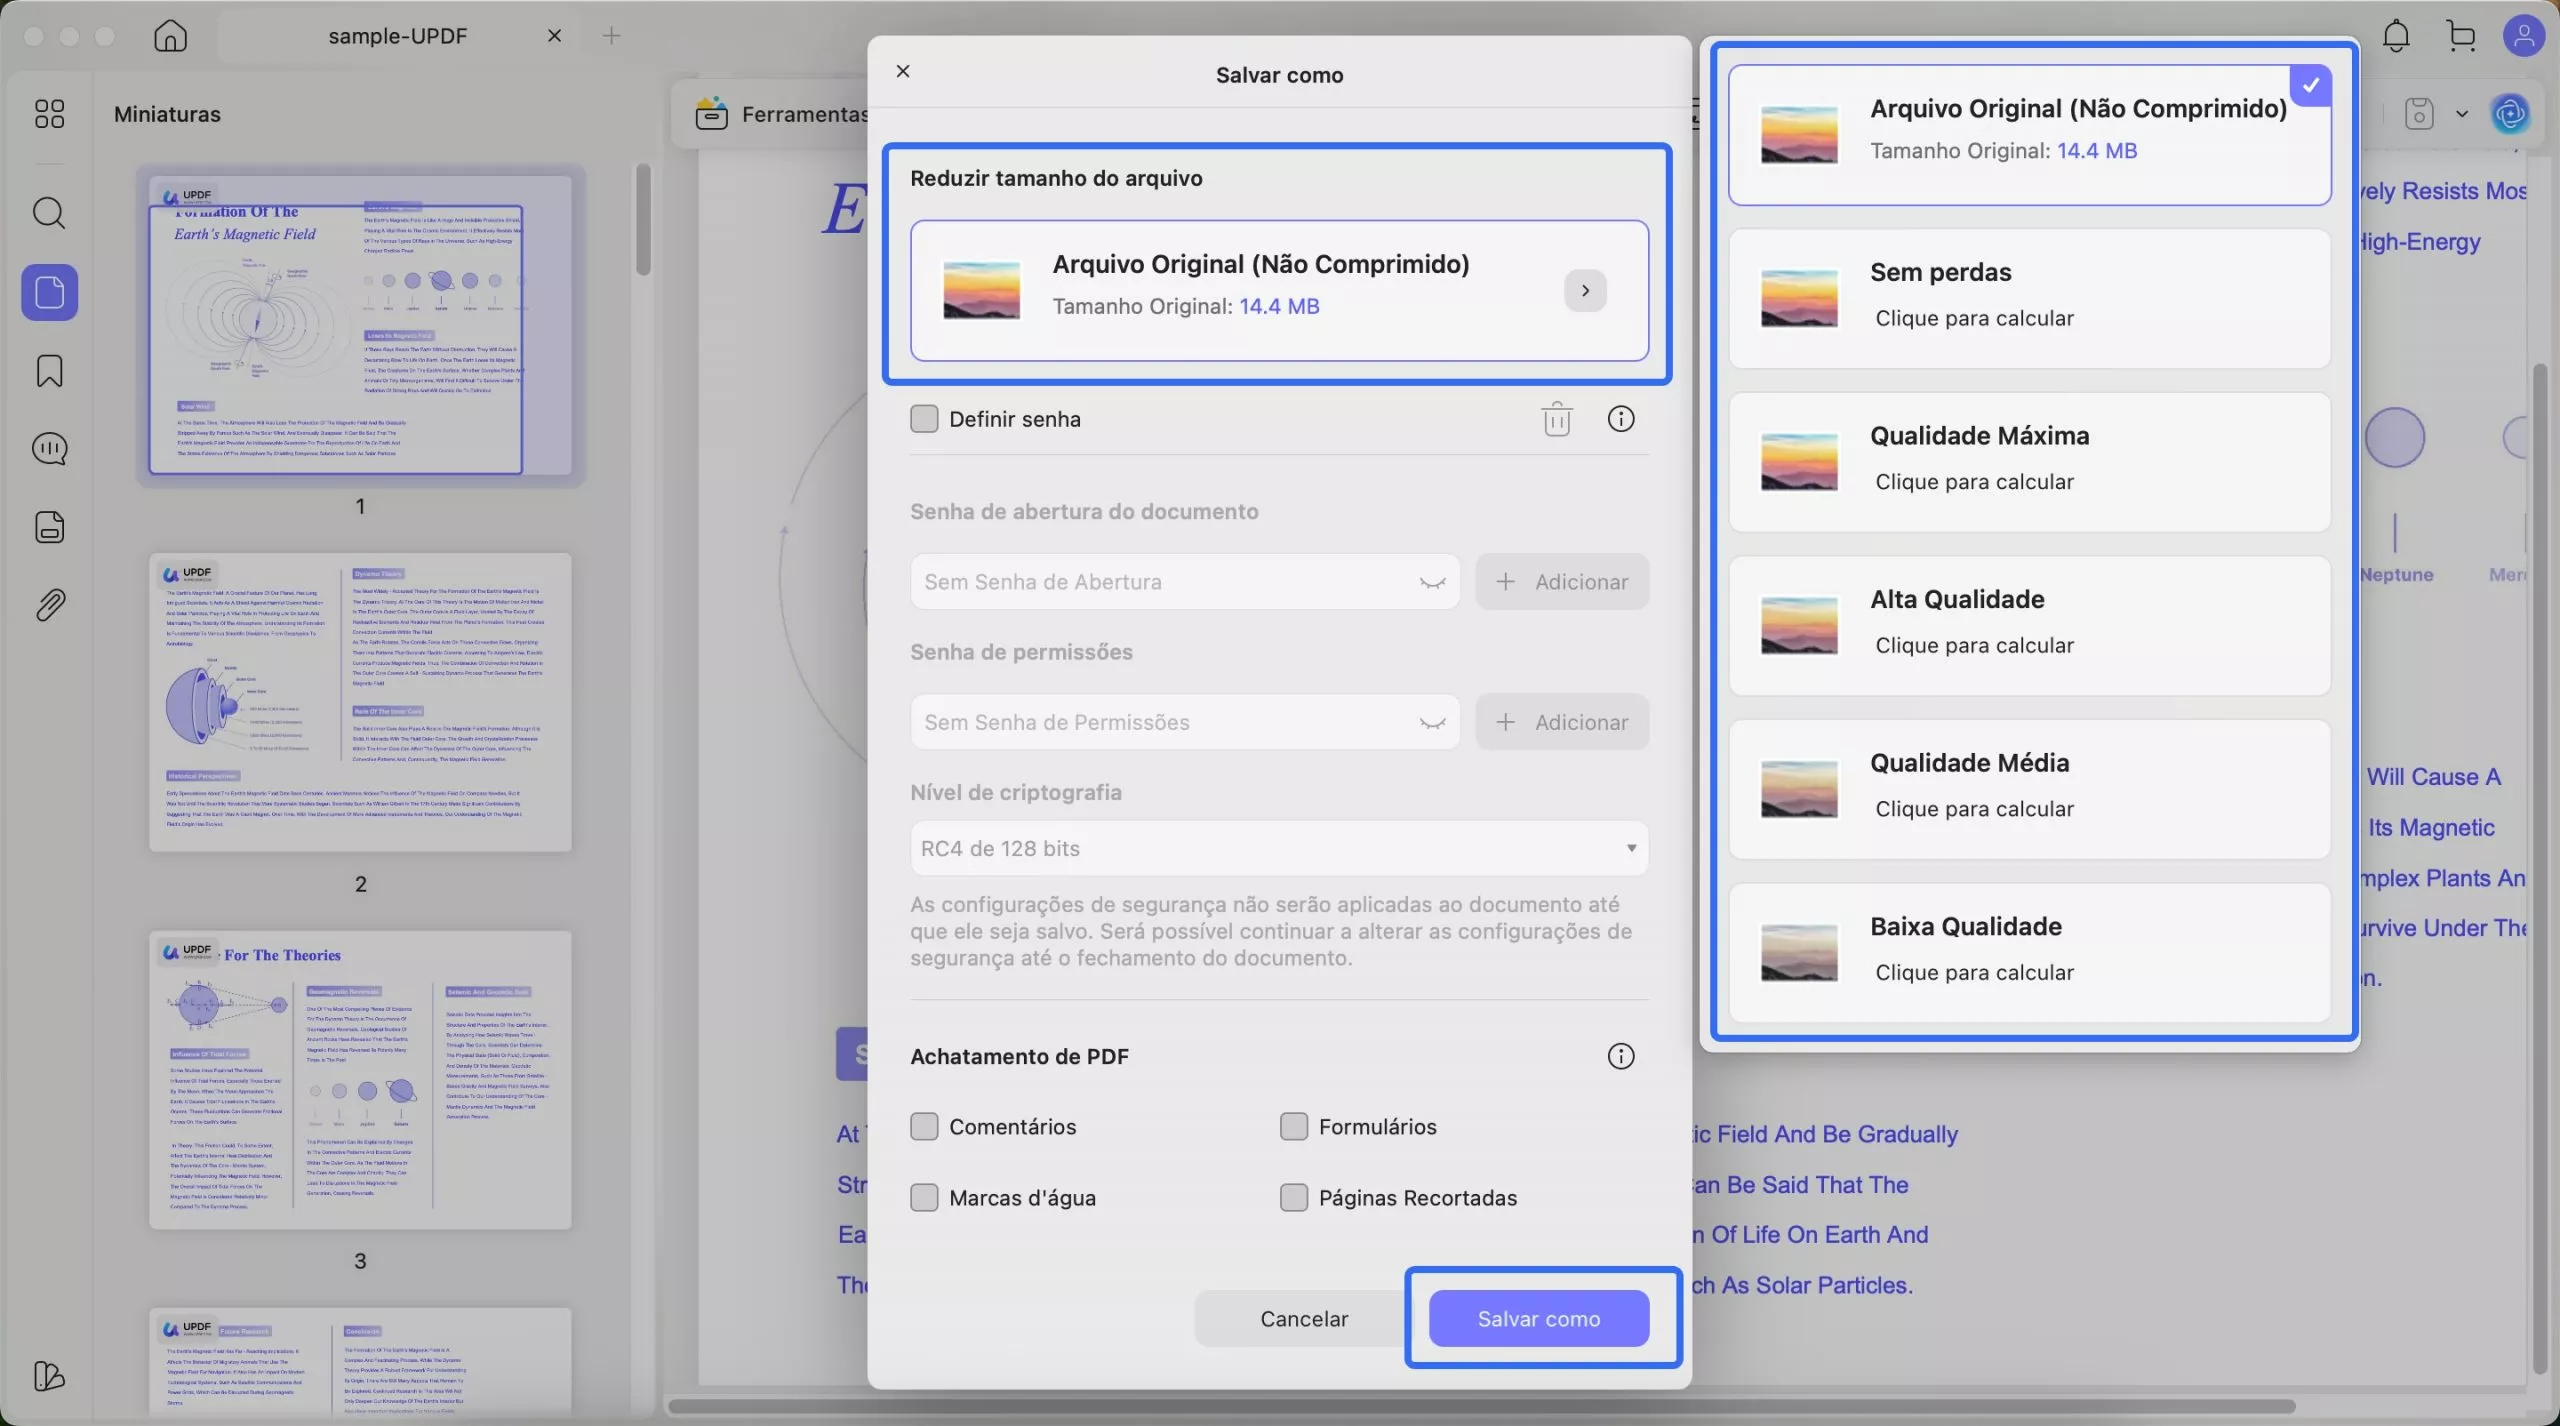
Task: Open the shopping cart icon
Action: click(x=2461, y=36)
